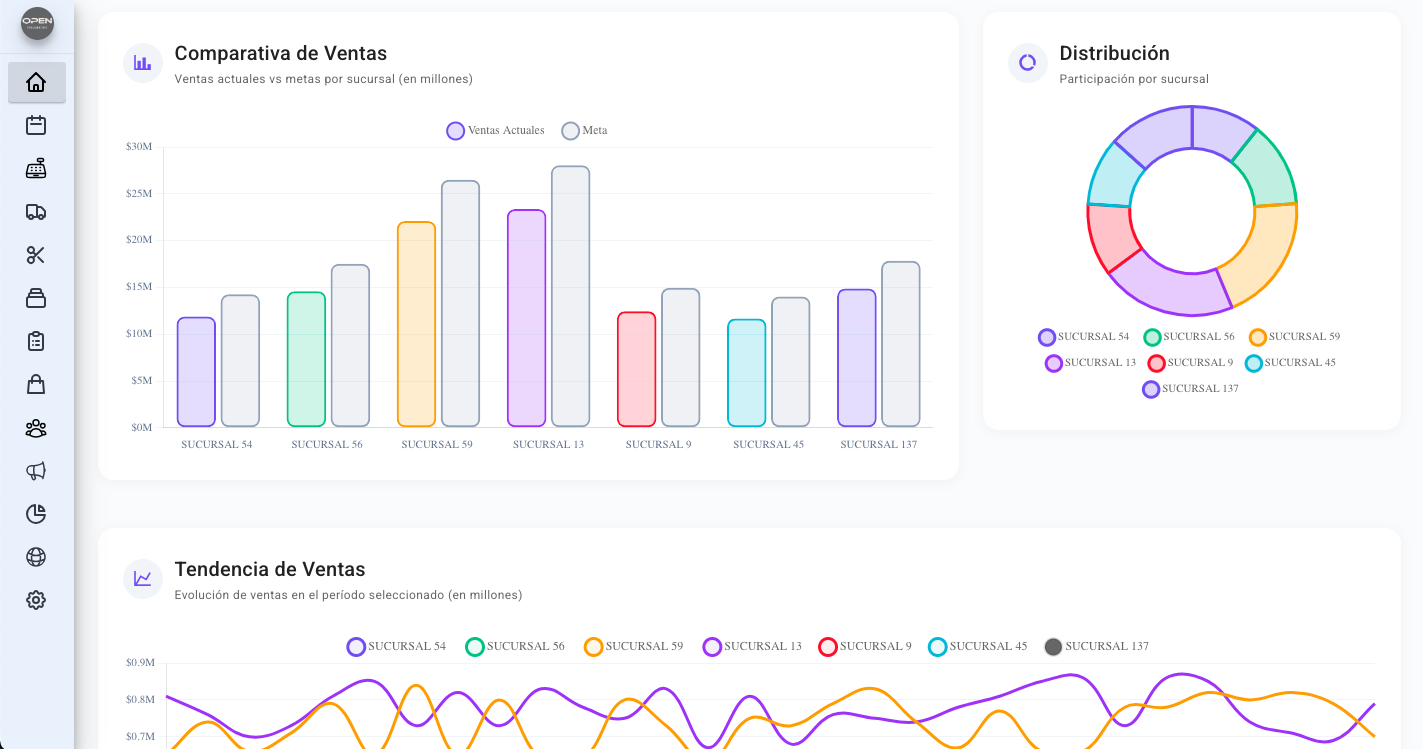The height and width of the screenshot is (749, 1423).
Task: Click the SUCURSAL 13 bar in the chart
Action: pos(527,320)
